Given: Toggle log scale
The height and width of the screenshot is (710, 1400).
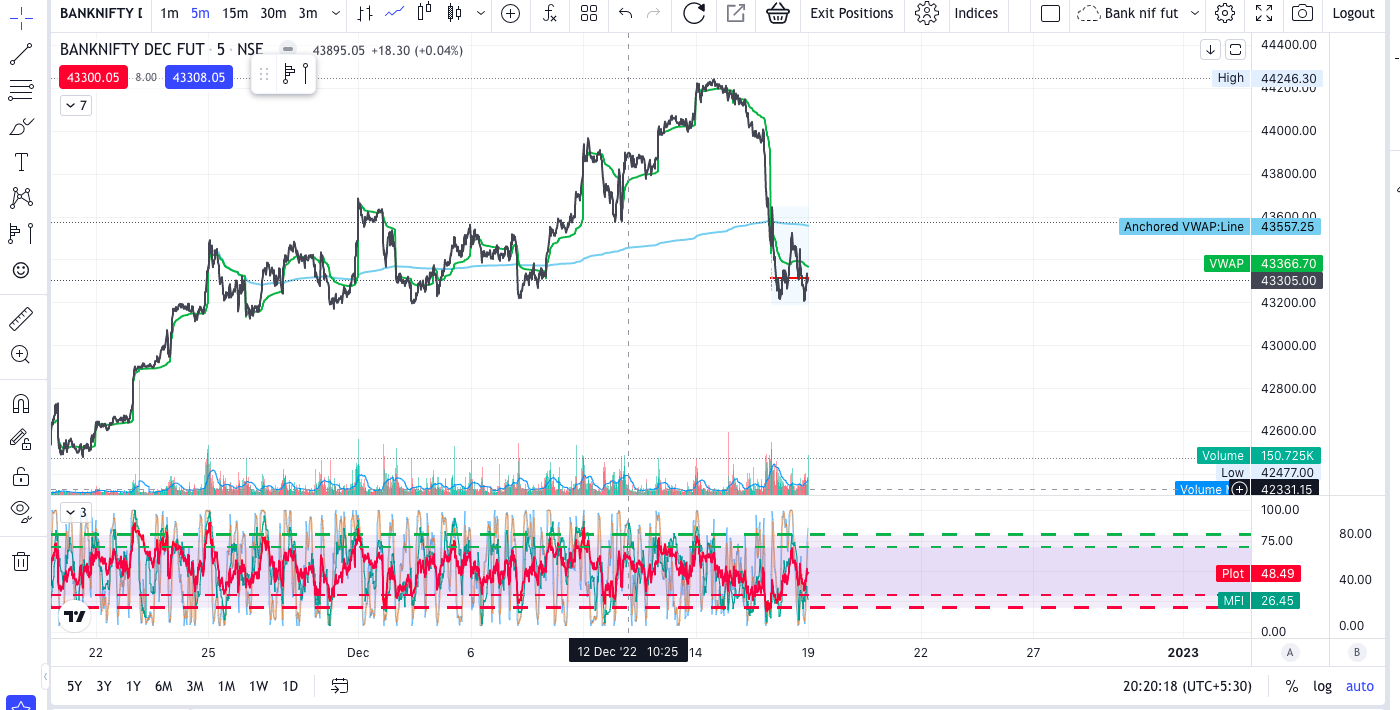Looking at the screenshot, I should point(1323,686).
